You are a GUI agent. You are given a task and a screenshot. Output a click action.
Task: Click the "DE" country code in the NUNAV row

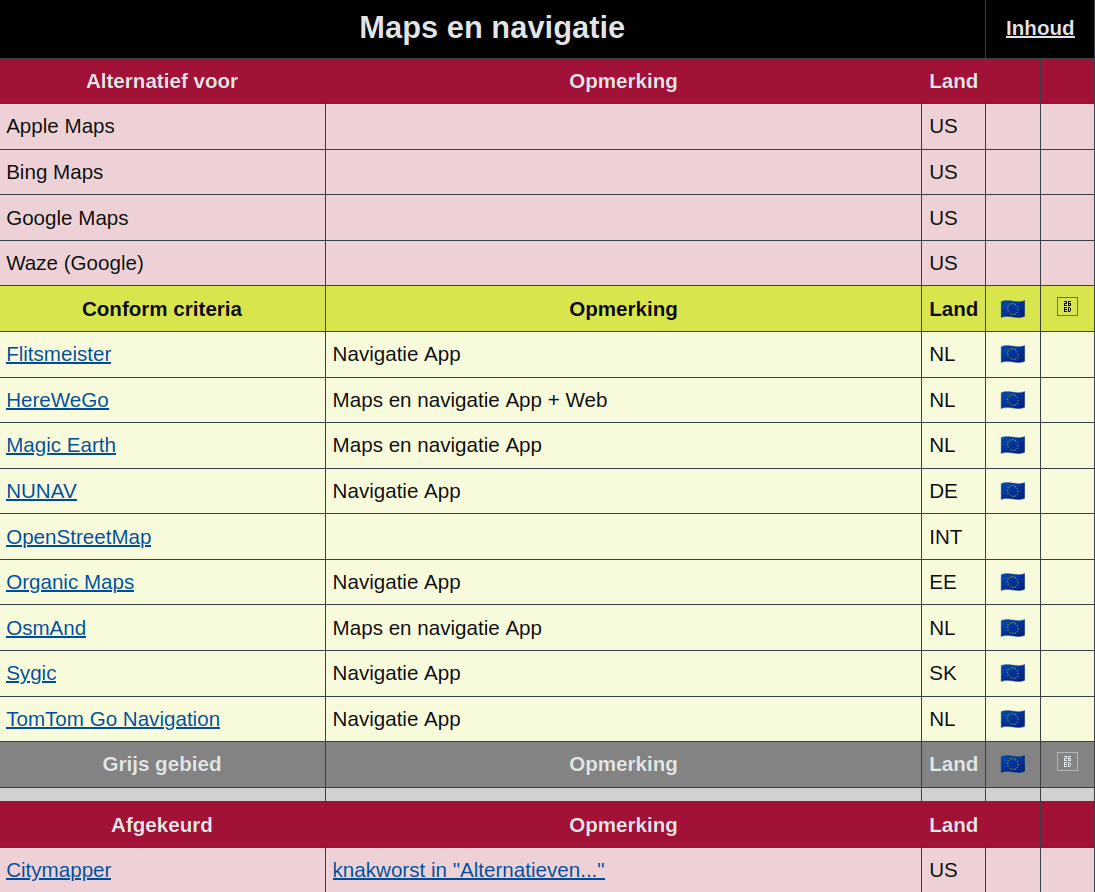point(943,491)
